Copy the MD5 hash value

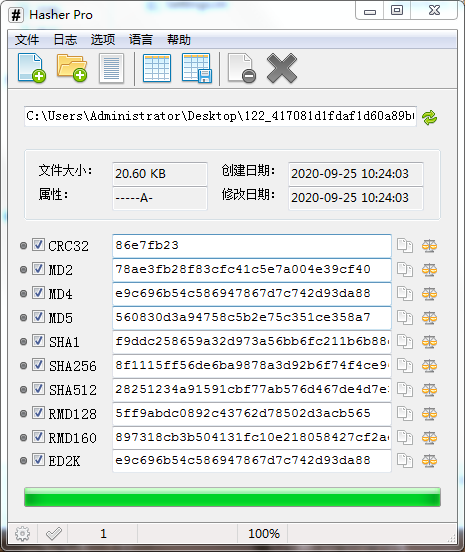(405, 318)
